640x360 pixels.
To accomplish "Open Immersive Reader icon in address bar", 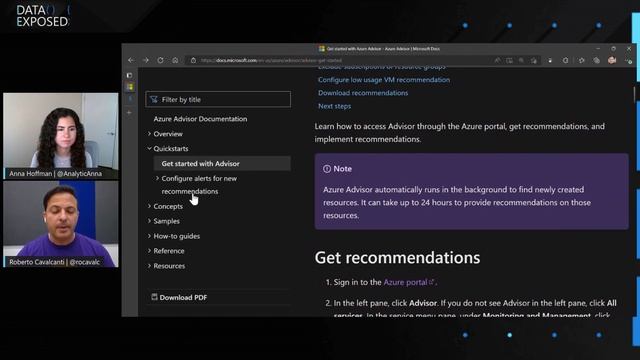I will coord(509,60).
